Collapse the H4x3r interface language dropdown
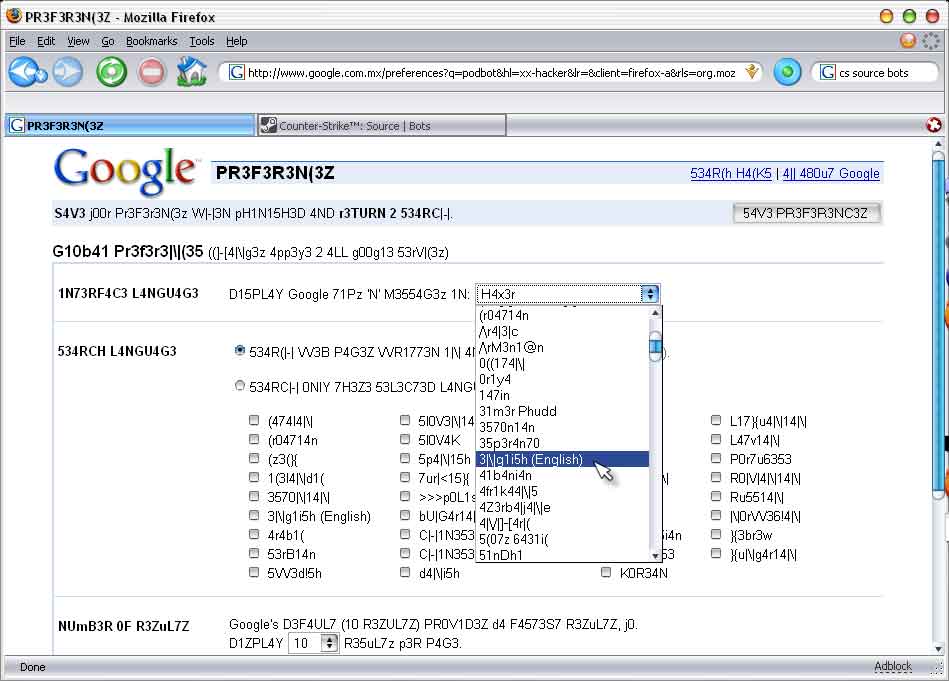The image size is (949, 681). click(651, 294)
